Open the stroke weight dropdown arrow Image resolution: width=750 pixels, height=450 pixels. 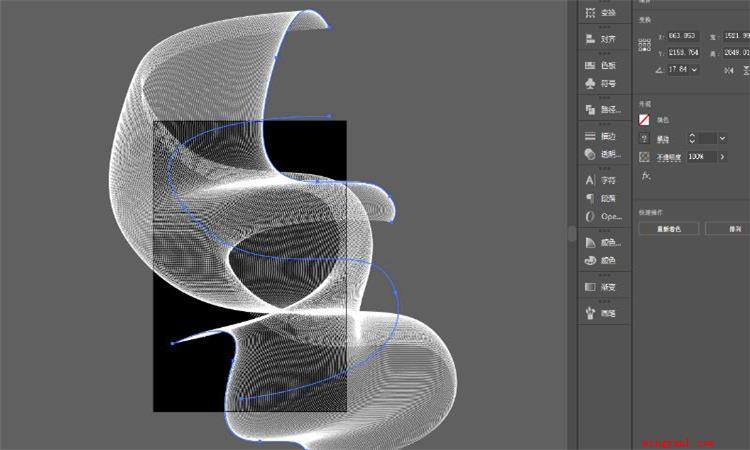coord(722,139)
